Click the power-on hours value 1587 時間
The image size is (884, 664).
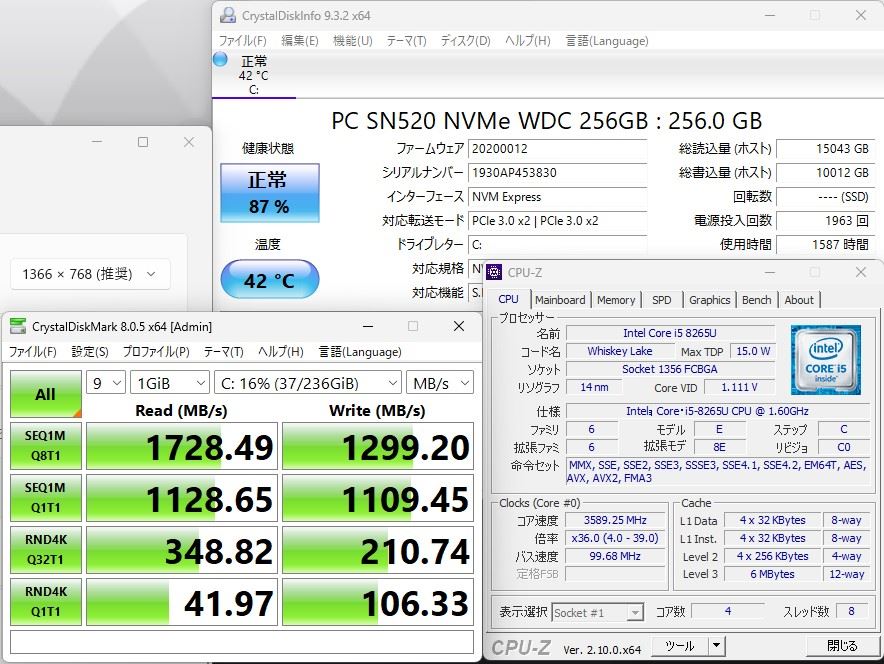tap(825, 245)
